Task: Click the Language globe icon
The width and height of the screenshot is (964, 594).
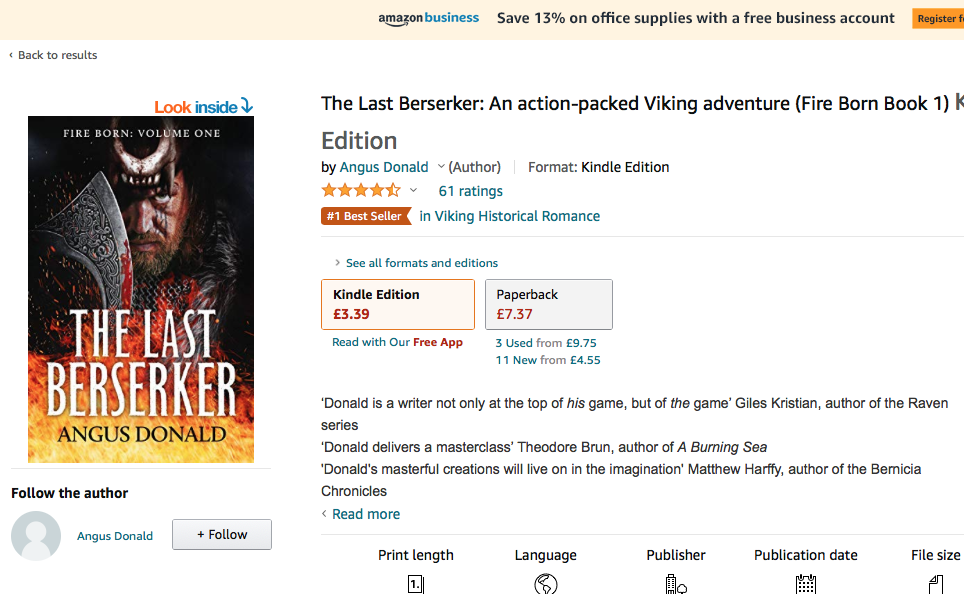Action: 545,584
